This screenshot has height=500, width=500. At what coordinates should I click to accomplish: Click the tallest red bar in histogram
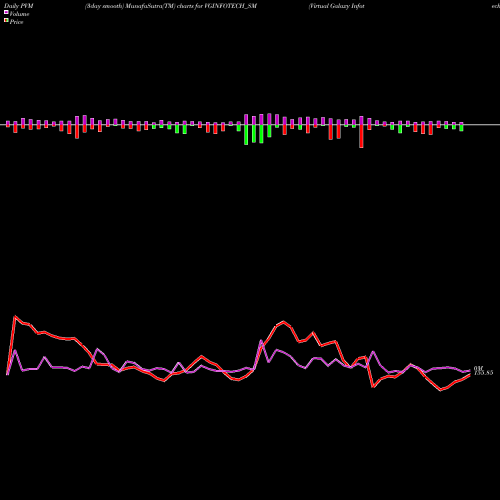coord(361,136)
